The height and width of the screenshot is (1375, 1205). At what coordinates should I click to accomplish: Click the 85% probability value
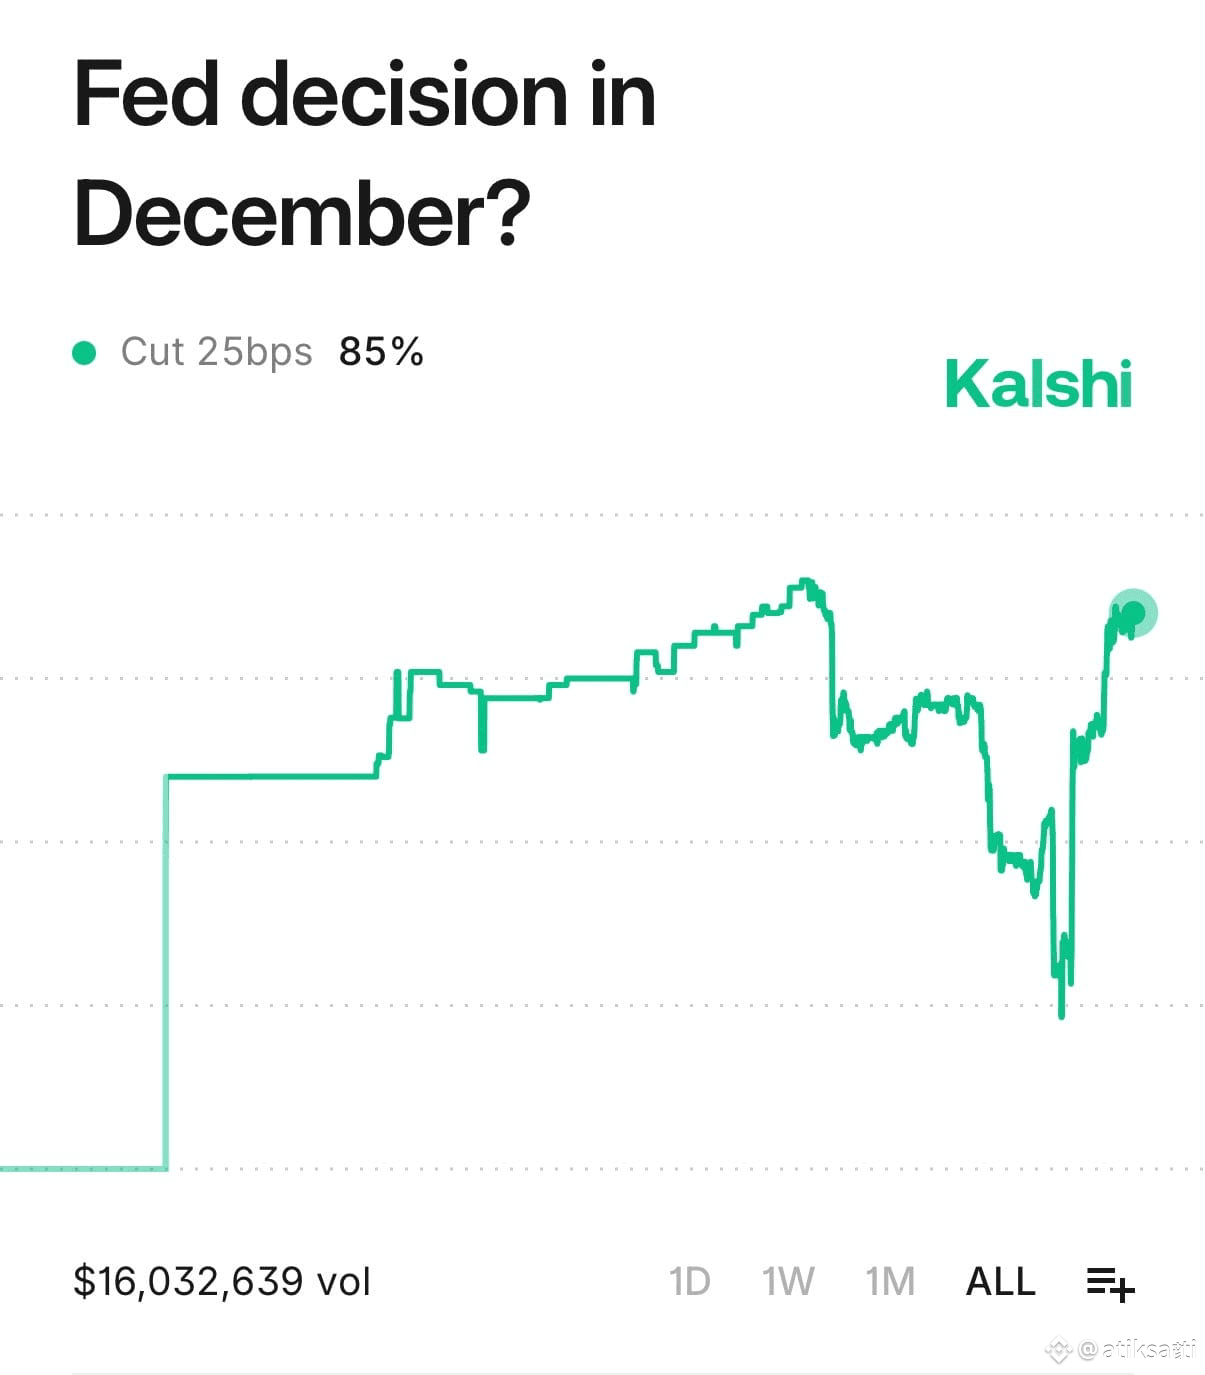click(x=381, y=352)
